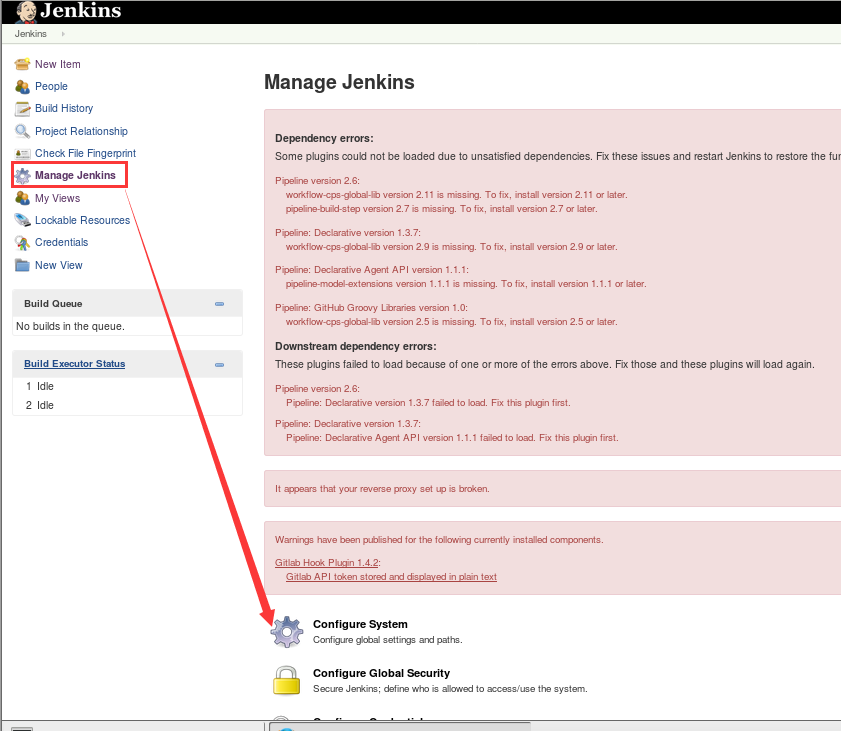Click the Jenkins header title text
The width and height of the screenshot is (842, 732).
coord(81,11)
